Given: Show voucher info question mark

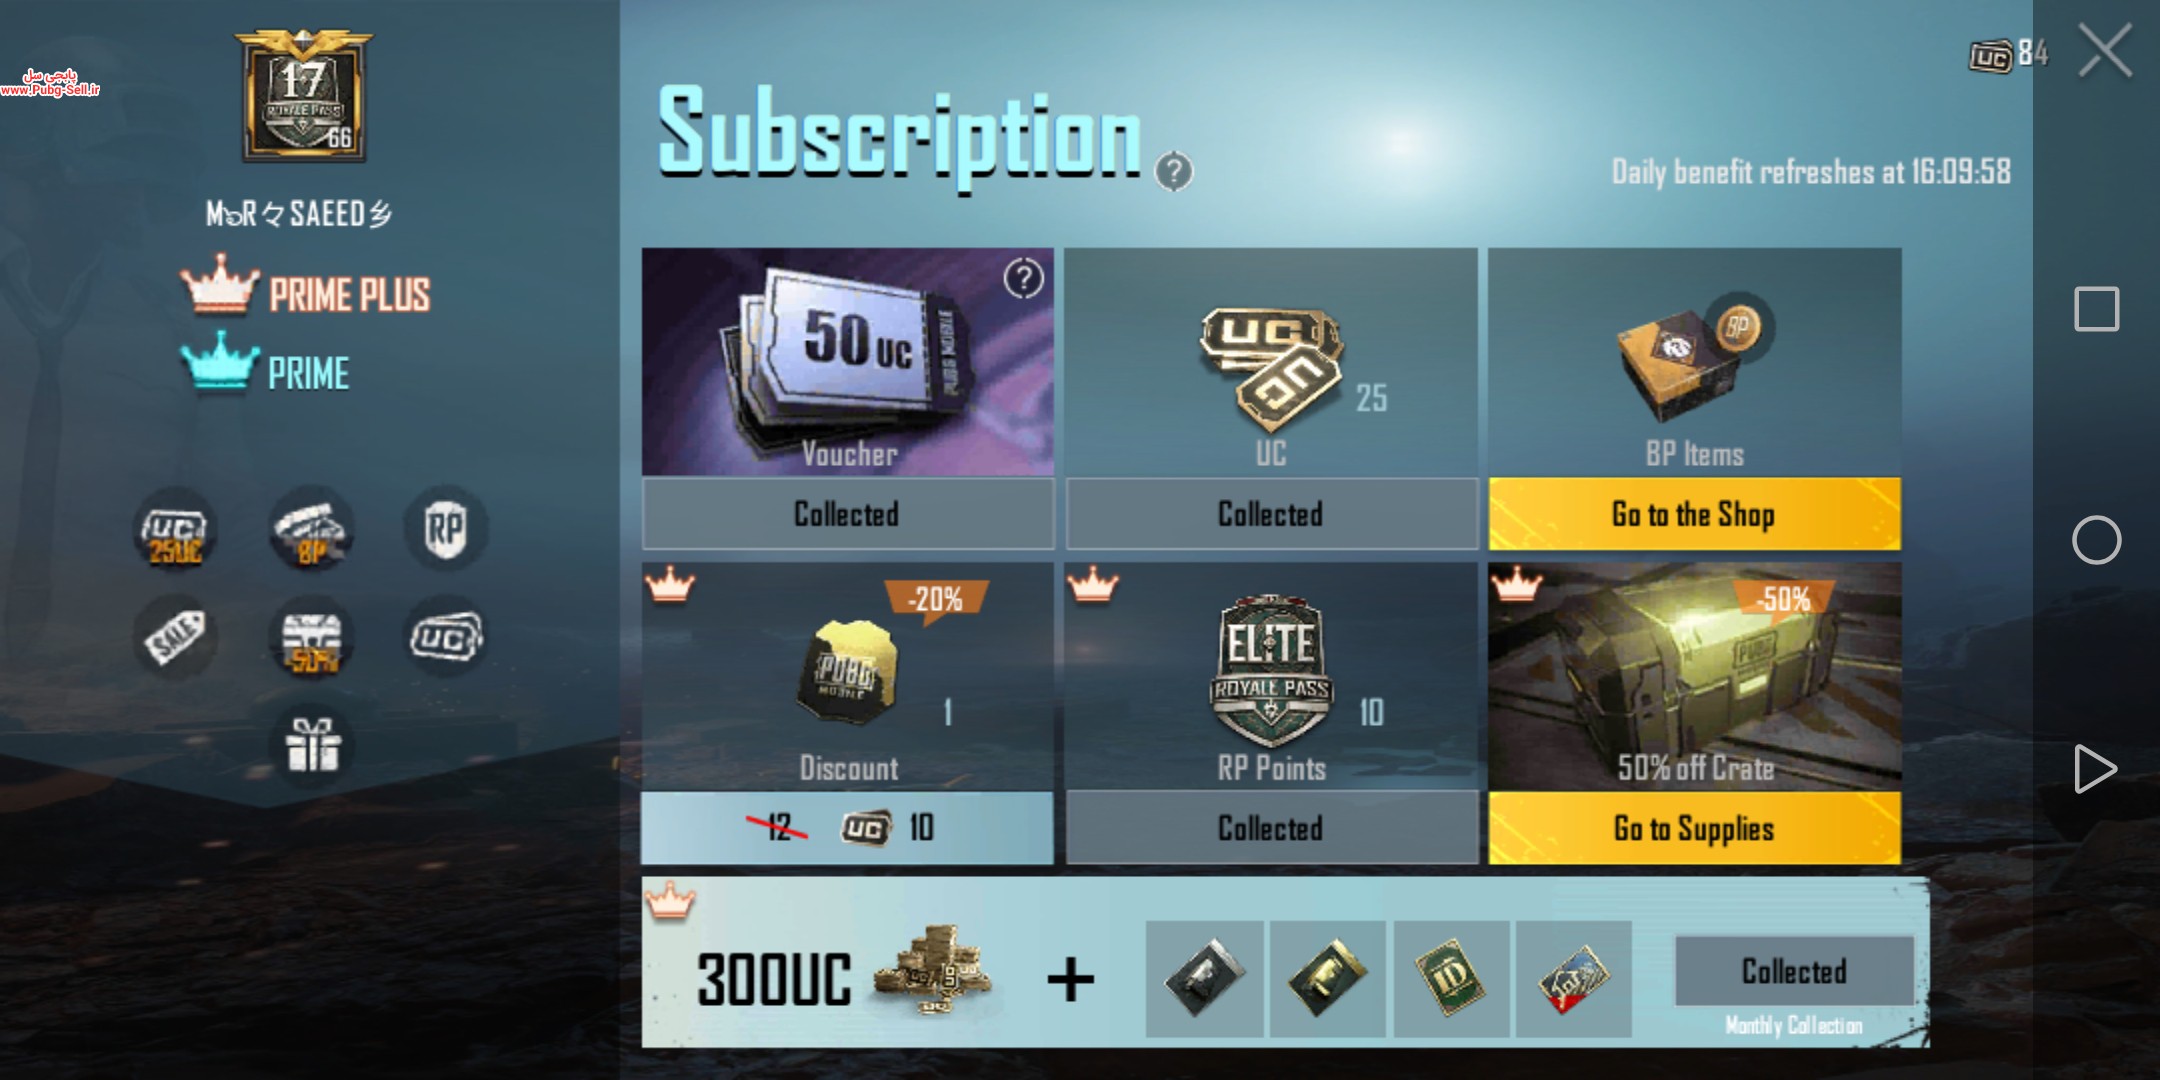Looking at the screenshot, I should (1023, 279).
